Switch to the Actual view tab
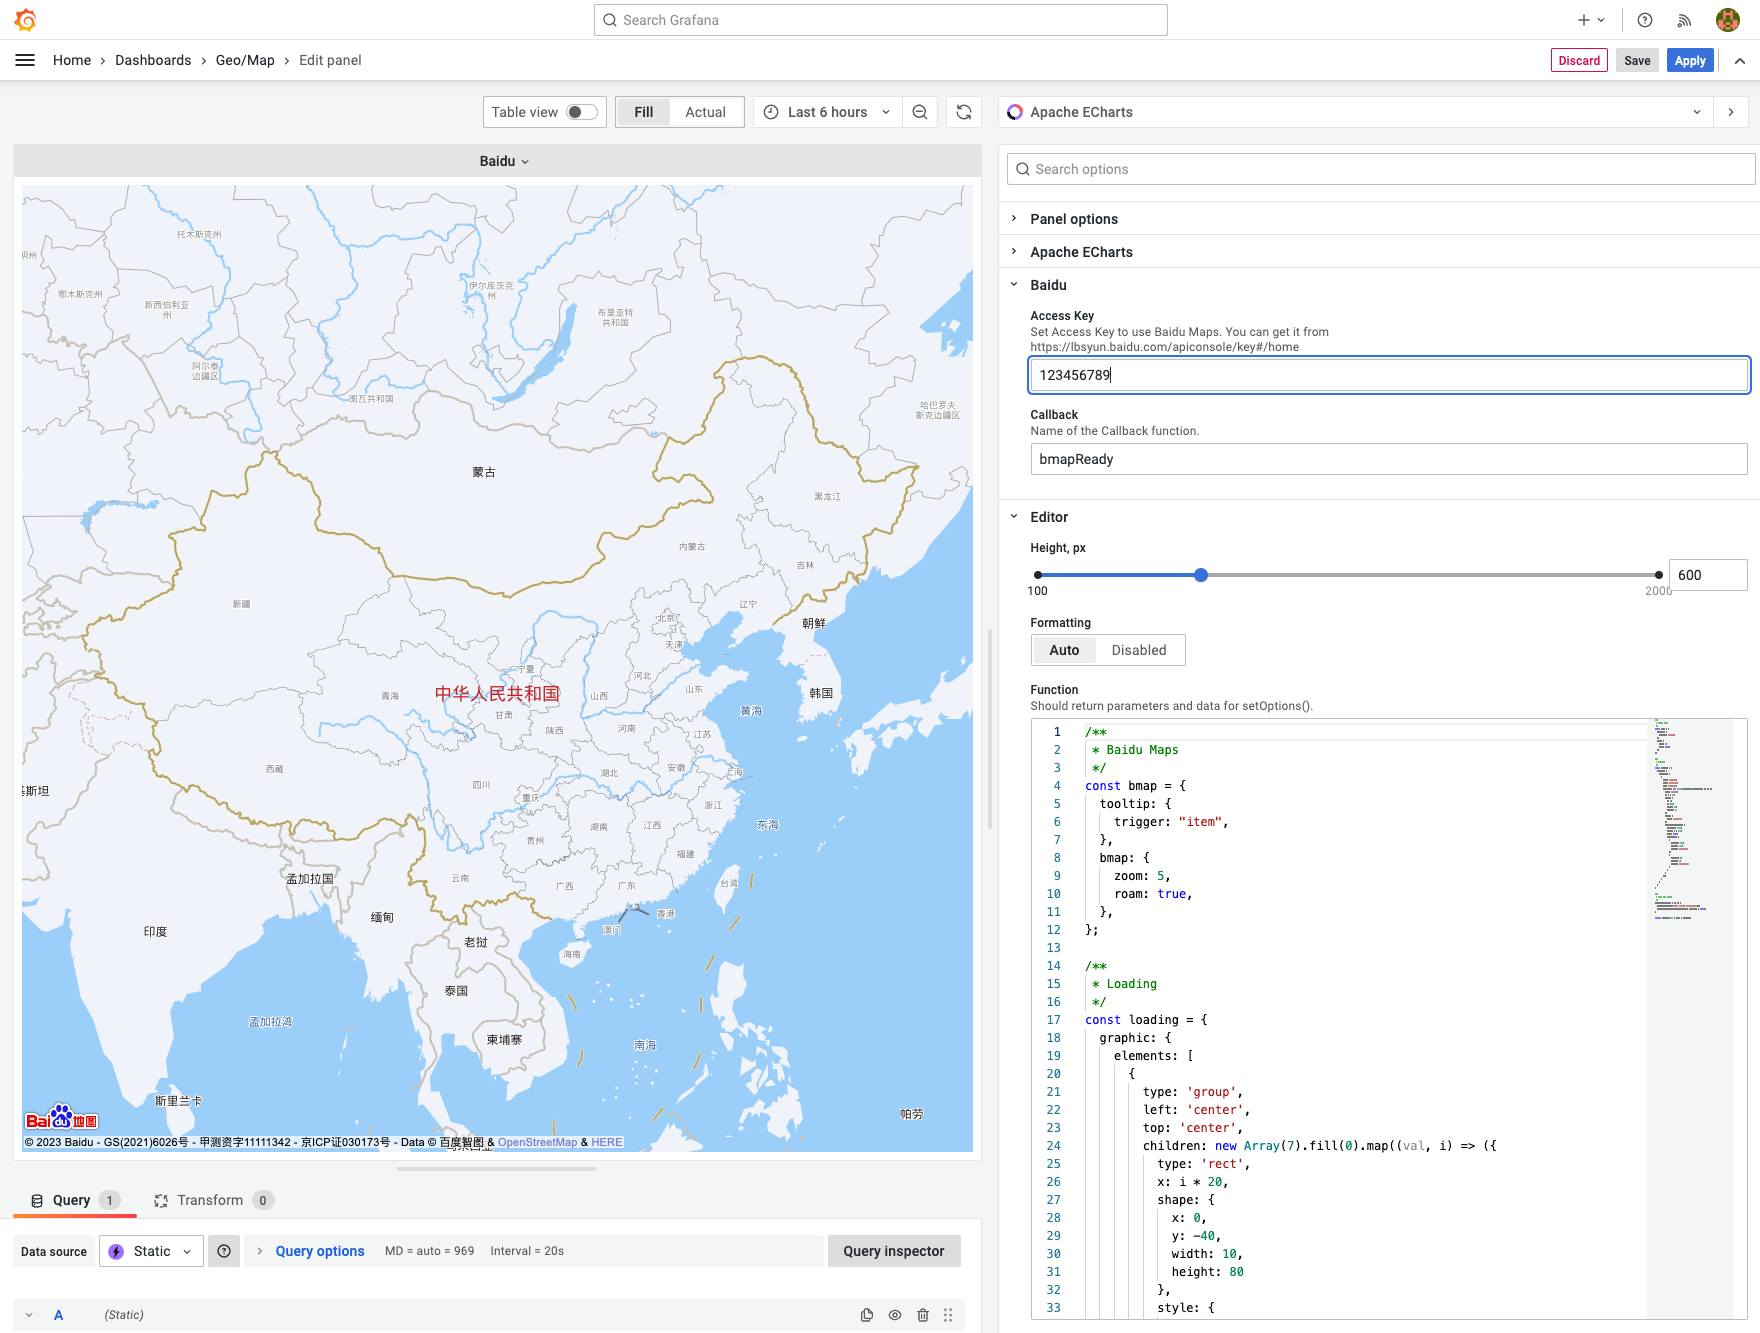Image resolution: width=1760 pixels, height=1333 pixels. click(x=705, y=112)
